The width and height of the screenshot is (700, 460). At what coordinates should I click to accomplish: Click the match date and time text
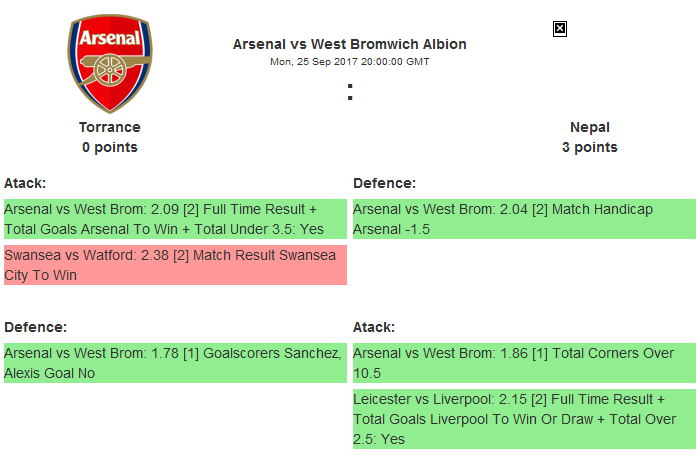coord(349,61)
